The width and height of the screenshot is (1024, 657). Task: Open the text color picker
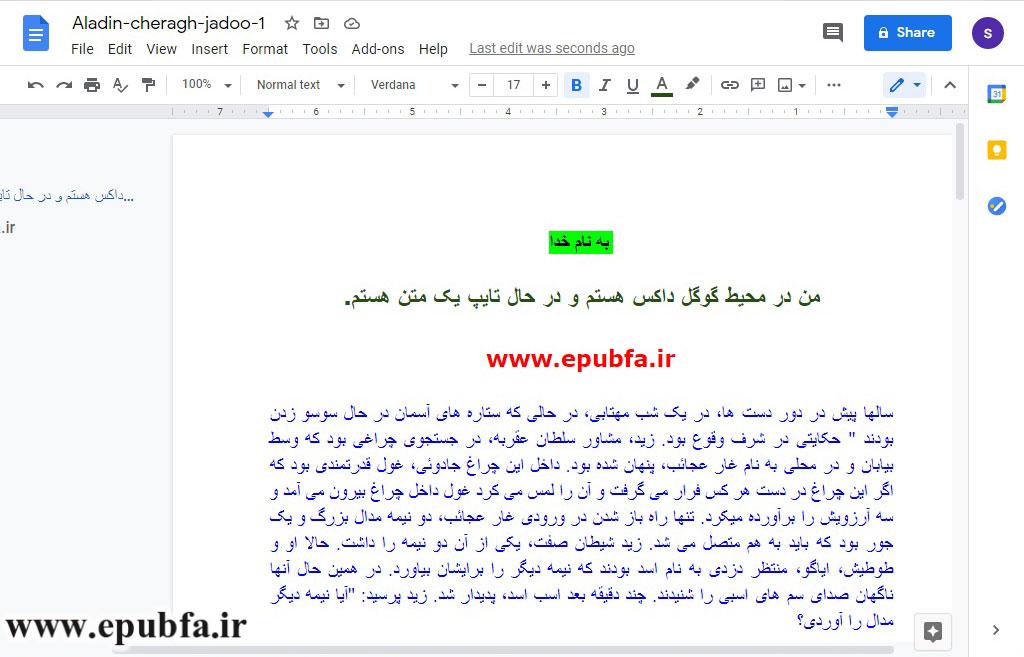click(x=662, y=85)
